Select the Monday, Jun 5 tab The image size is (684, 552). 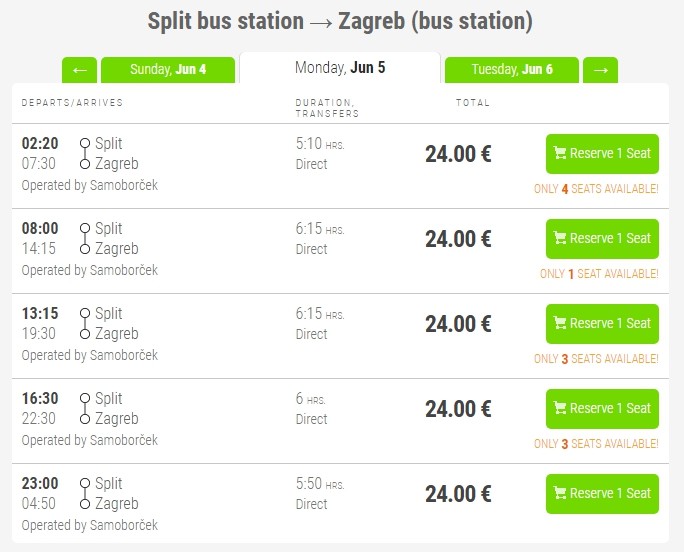(340, 68)
